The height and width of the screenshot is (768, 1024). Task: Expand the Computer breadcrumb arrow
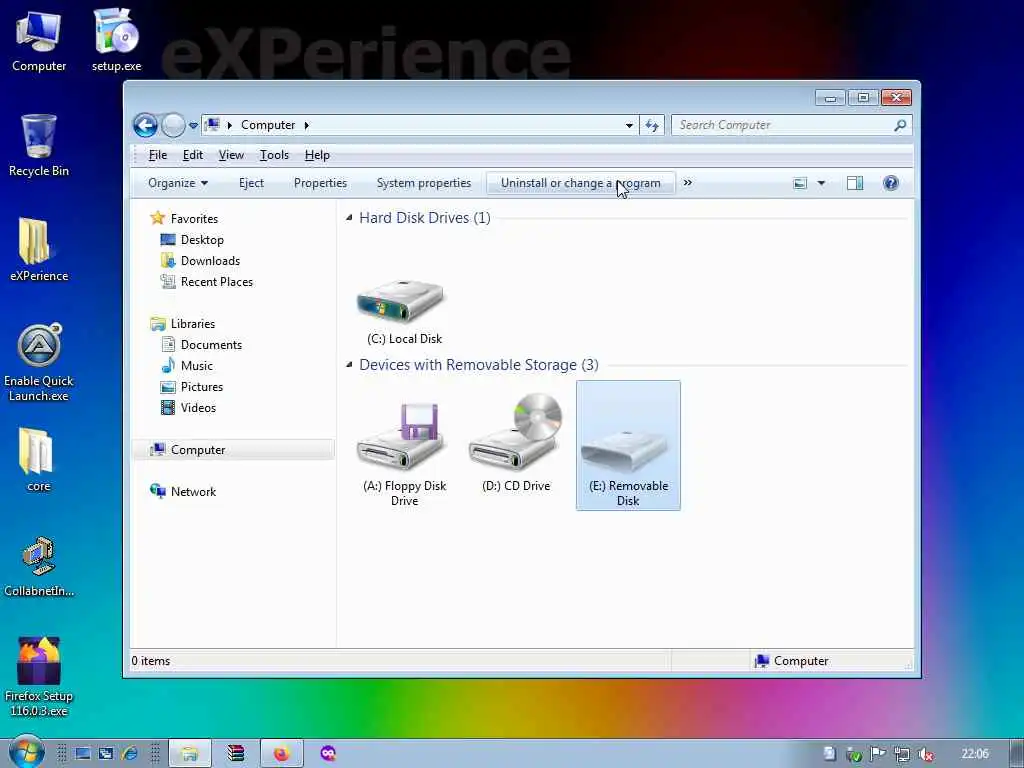pos(306,125)
